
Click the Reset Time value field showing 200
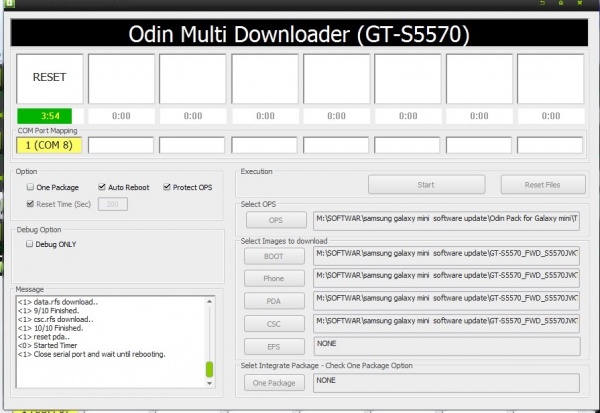(112, 204)
